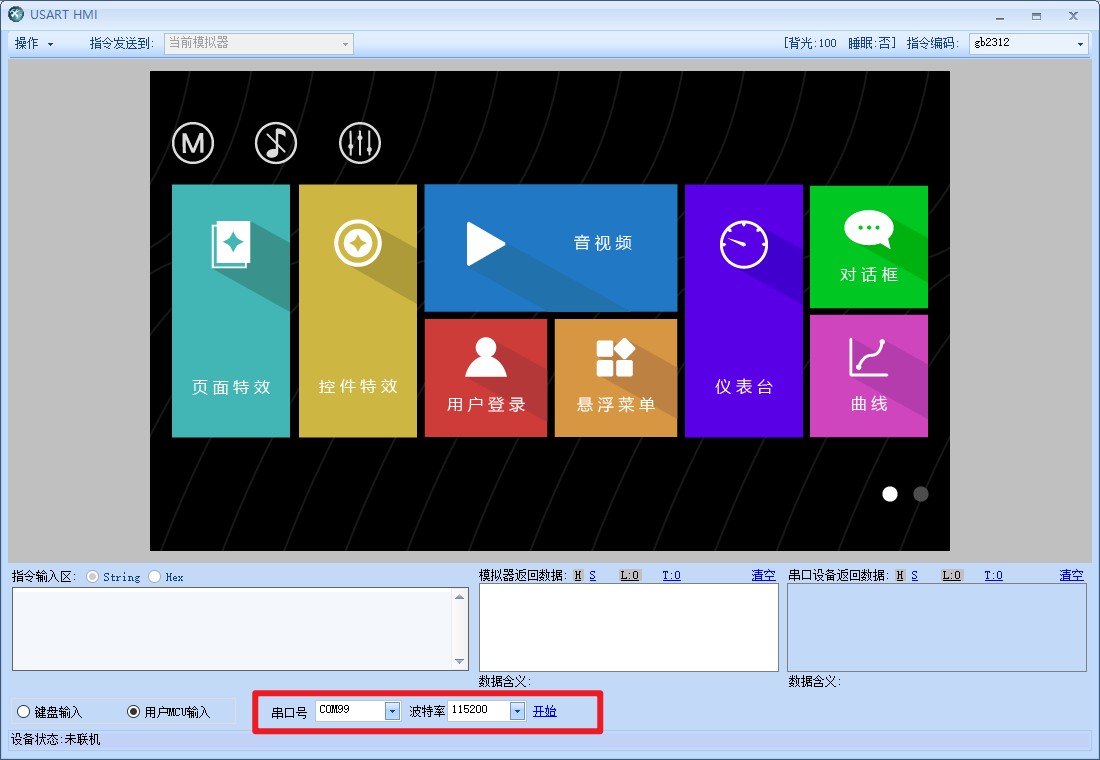1100x760 pixels.
Task: Open the equalizer sliders icon
Action: [359, 144]
